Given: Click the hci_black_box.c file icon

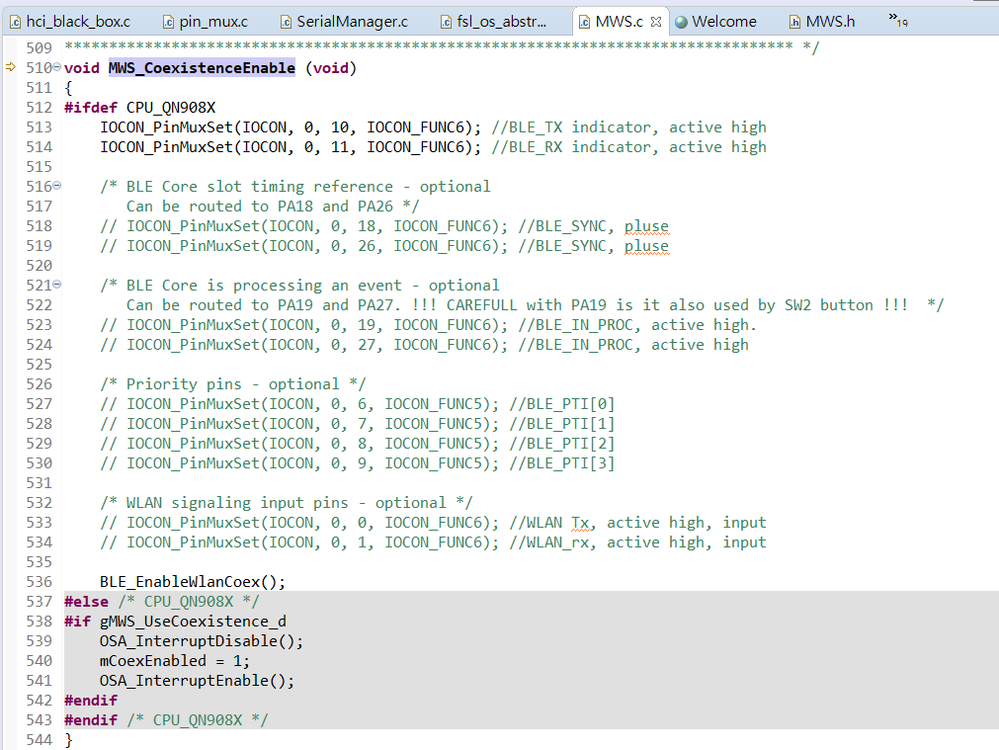Looking at the screenshot, I should (x=15, y=22).
